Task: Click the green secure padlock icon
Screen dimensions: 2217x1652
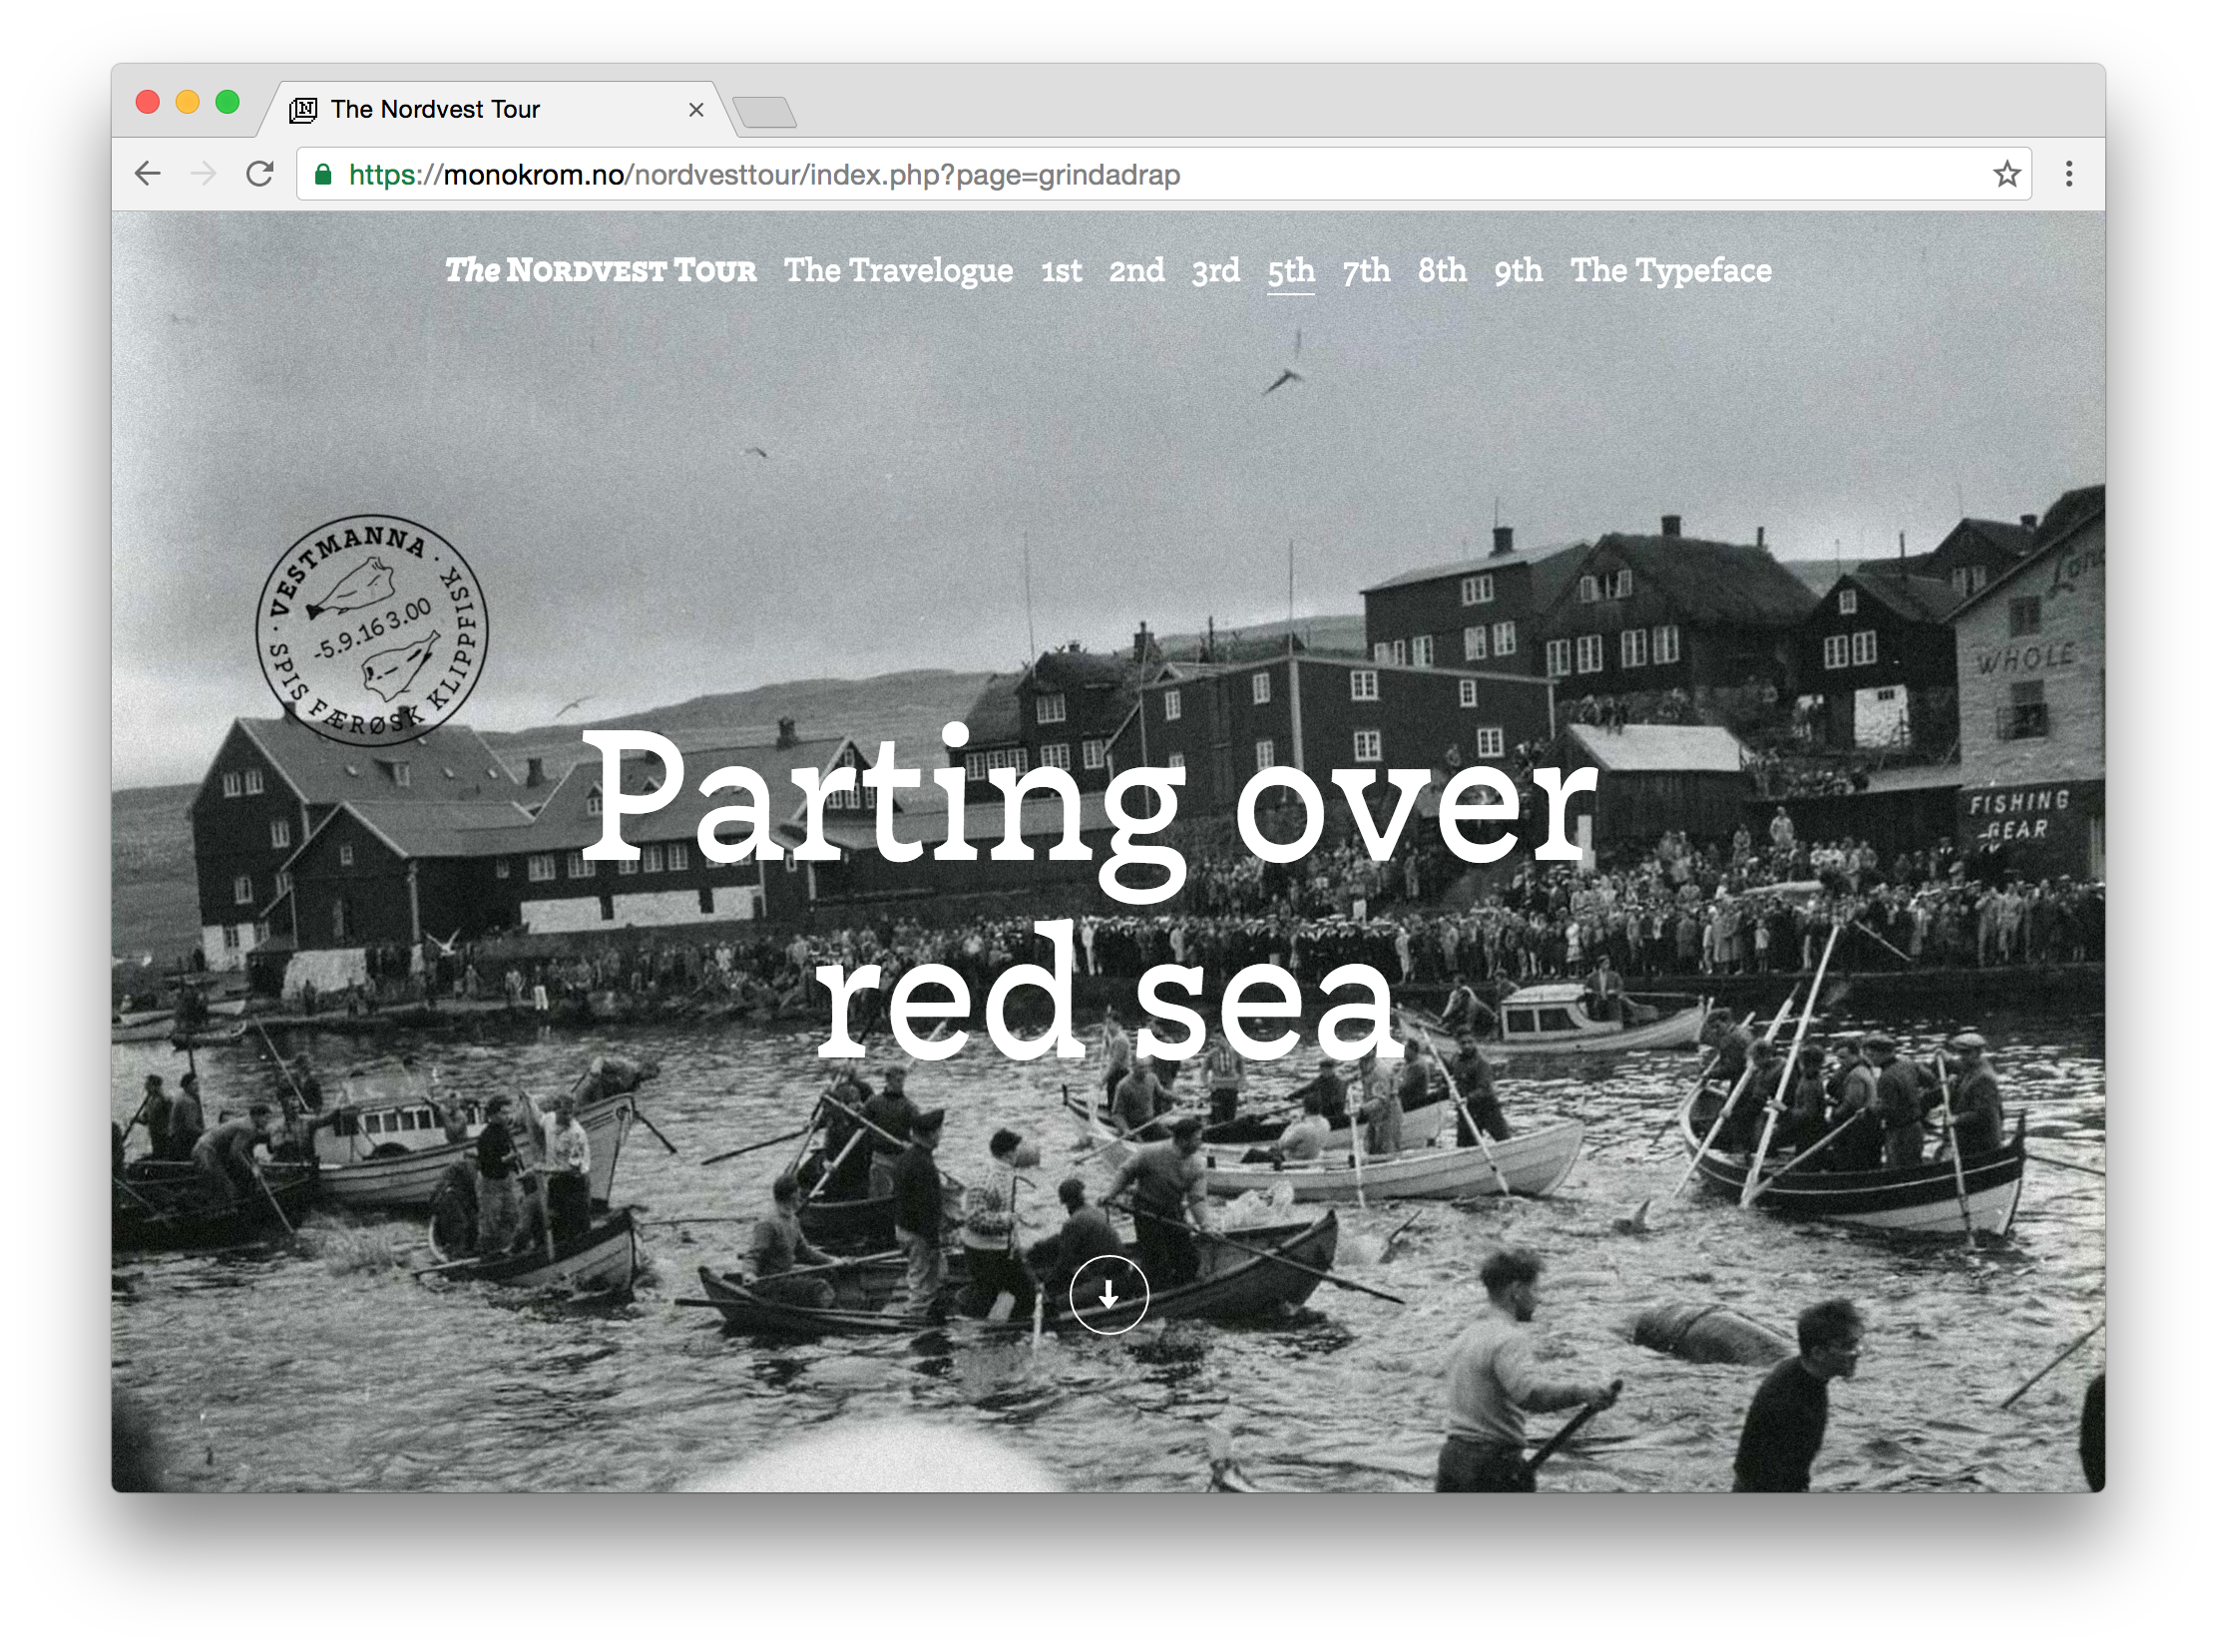Action: (323, 175)
